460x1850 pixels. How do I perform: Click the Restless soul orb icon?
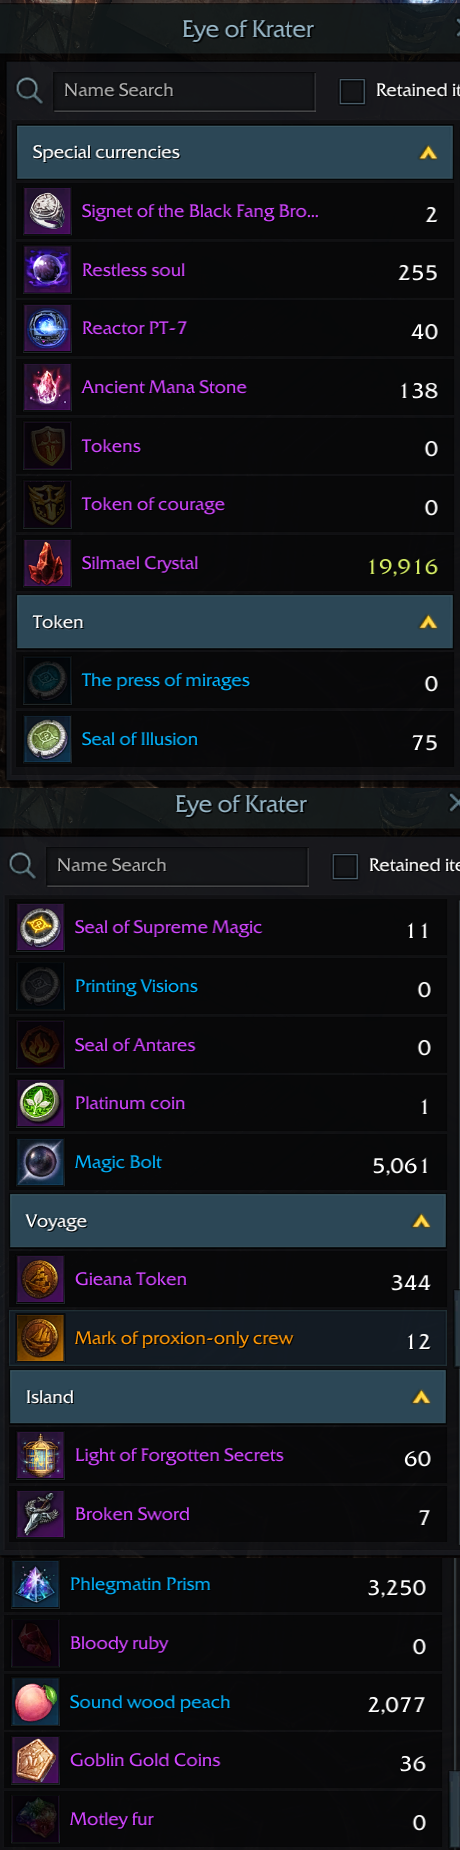tap(47, 270)
